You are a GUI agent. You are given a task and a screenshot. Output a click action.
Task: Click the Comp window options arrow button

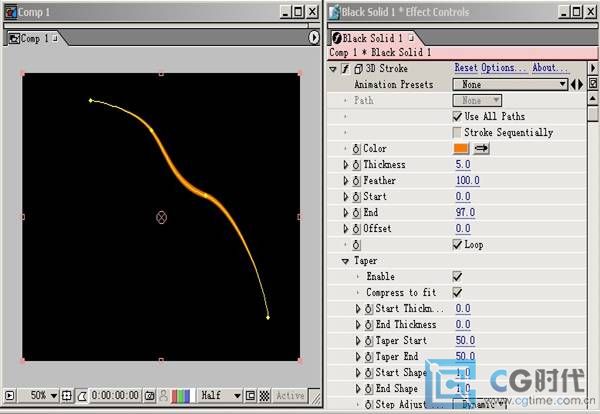pos(313,37)
